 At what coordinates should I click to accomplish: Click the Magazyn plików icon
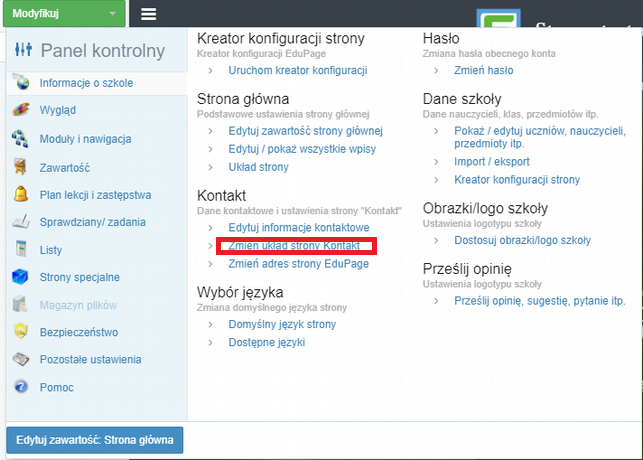coord(20,304)
